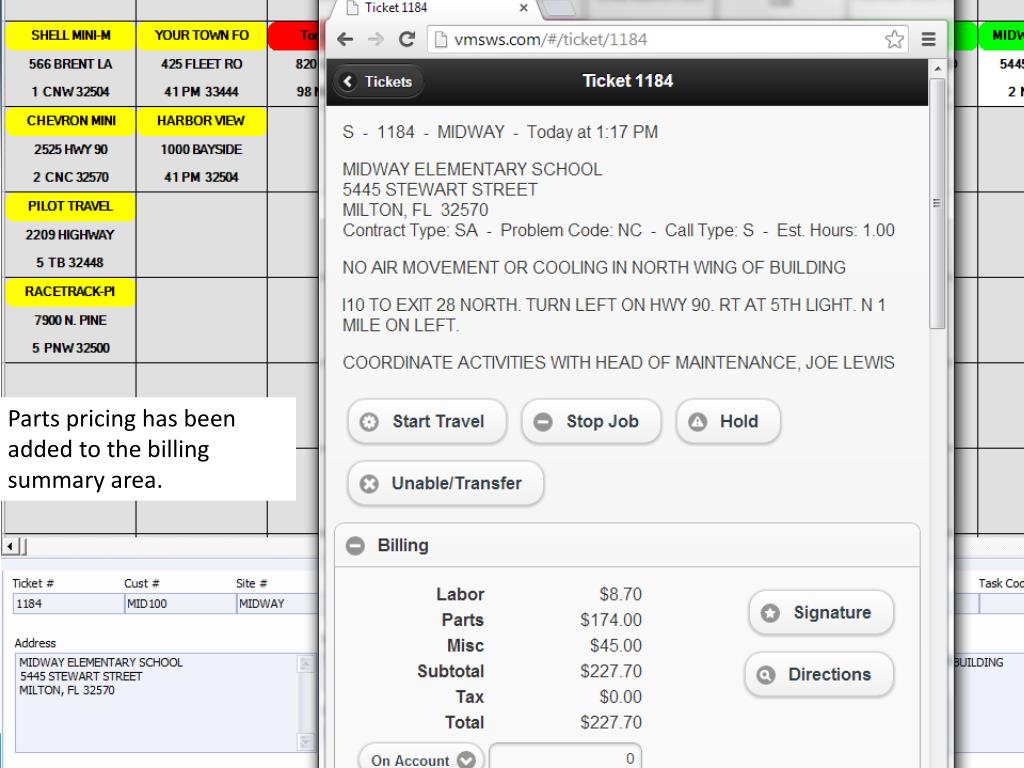The width and height of the screenshot is (1024, 768).
Task: Go back to Tickets list
Action: (378, 82)
